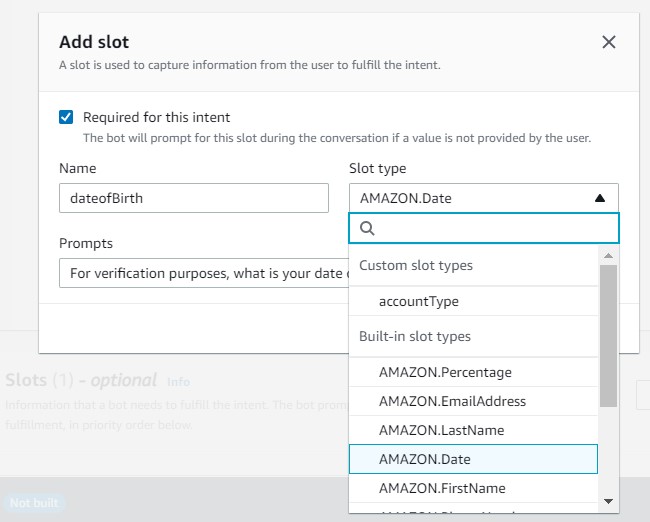The height and width of the screenshot is (522, 650).
Task: Select the highlighted AMAZON.Date option
Action: point(473,459)
